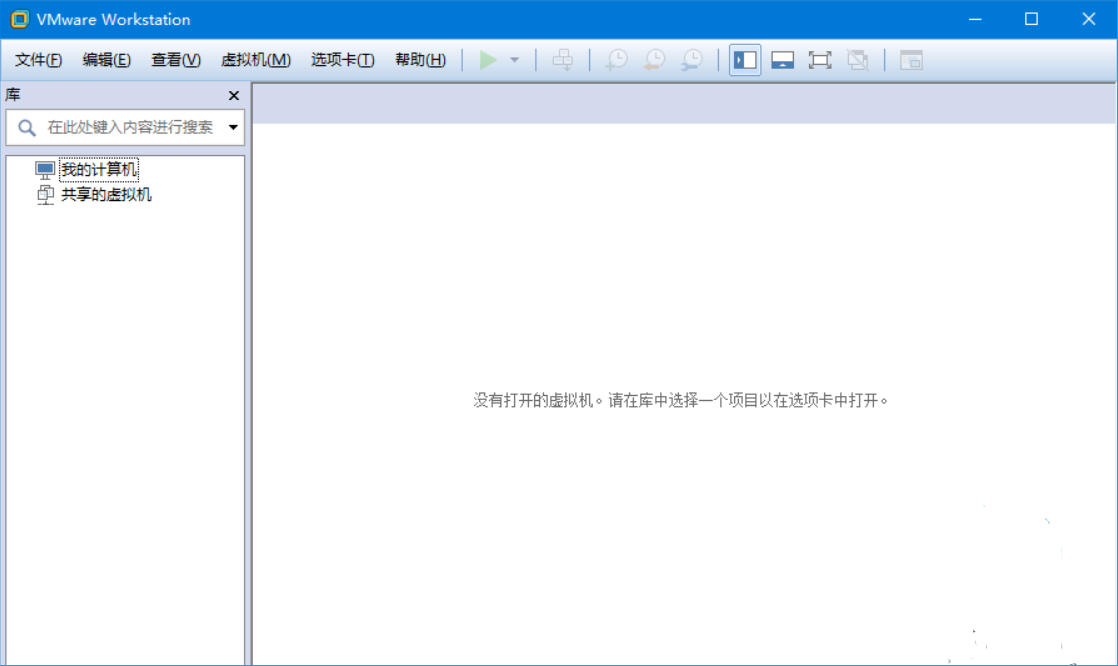Click the My Computer monitor icon
Image resolution: width=1118 pixels, height=666 pixels.
pyautogui.click(x=45, y=170)
